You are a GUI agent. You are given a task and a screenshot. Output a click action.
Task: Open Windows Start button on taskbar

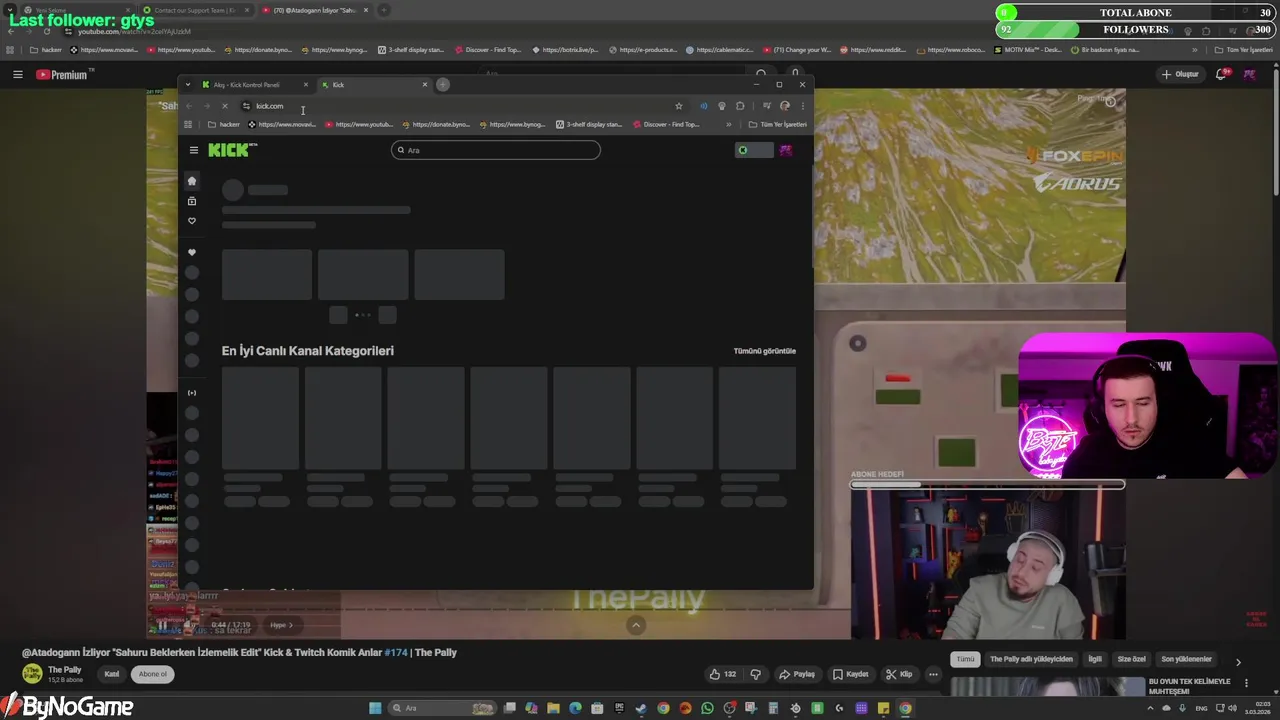[x=375, y=708]
